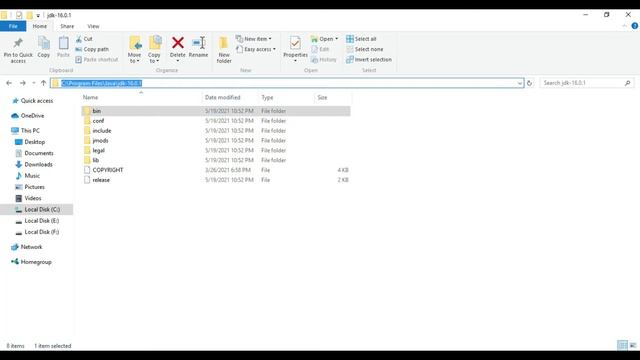Click the Open dropdown in ribbon
640x360 pixels.
tap(324, 39)
